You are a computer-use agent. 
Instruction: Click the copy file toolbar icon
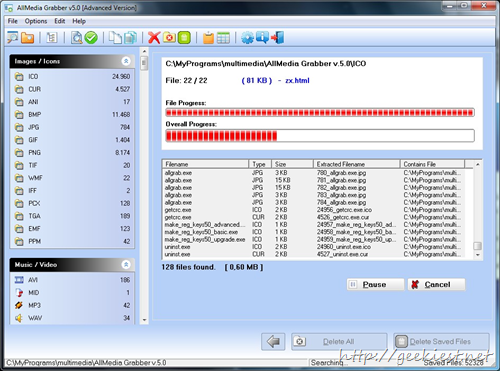click(x=115, y=38)
